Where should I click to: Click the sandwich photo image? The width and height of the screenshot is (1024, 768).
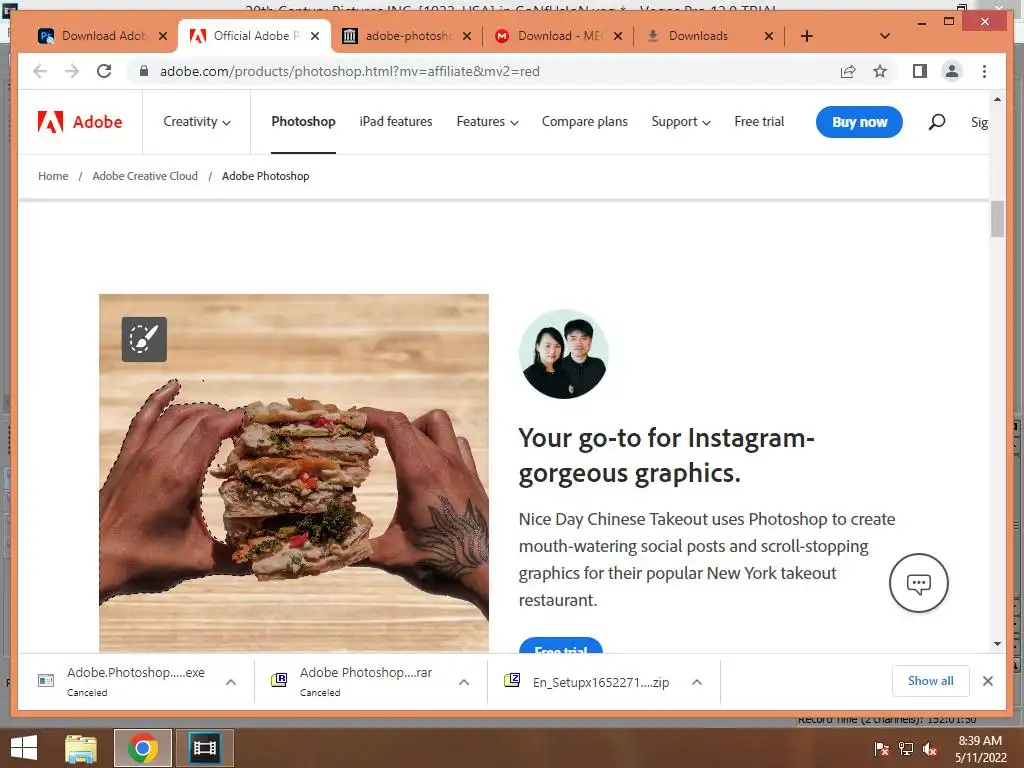(294, 473)
